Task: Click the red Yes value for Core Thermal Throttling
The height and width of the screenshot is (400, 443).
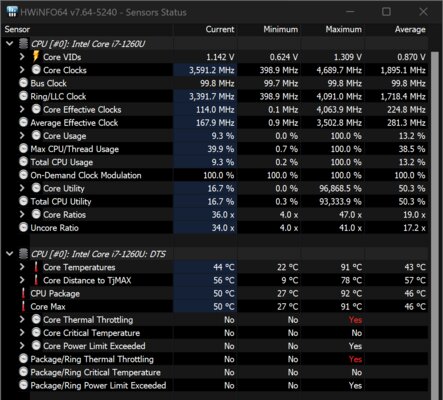Action: (x=355, y=320)
